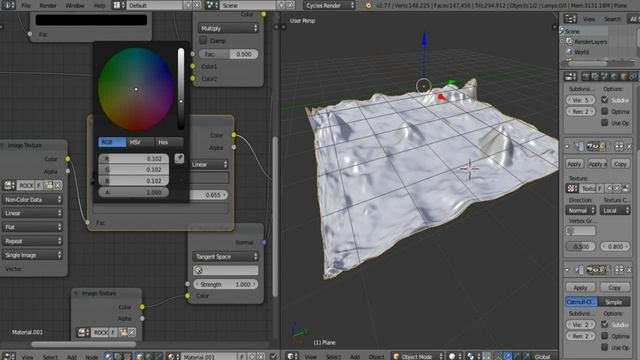Viewport: 640px width, 360px height.
Task: Click Copy button beside Apply as
Action: [x=620, y=164]
